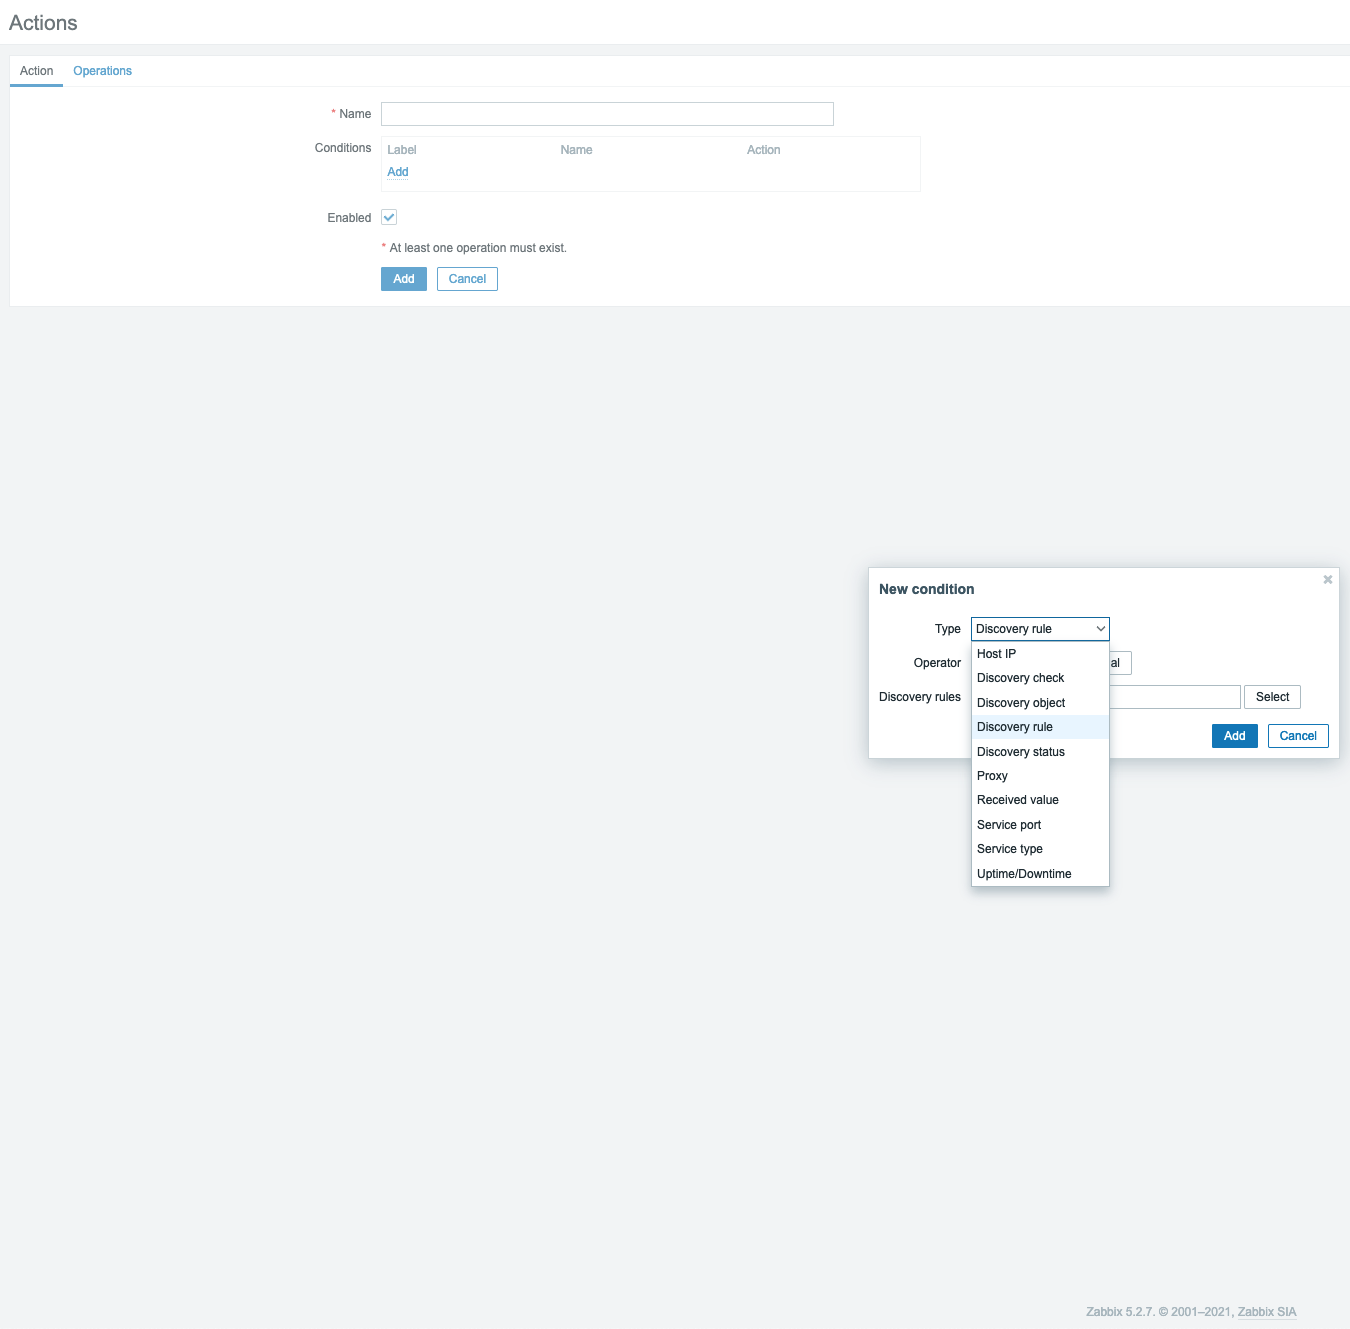This screenshot has width=1350, height=1329.
Task: Click the New condition dialog title
Action: coord(927,589)
